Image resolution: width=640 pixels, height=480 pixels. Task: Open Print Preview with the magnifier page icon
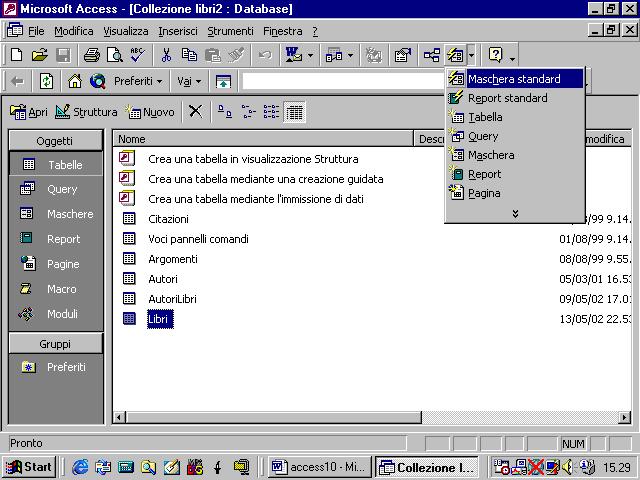[115, 55]
